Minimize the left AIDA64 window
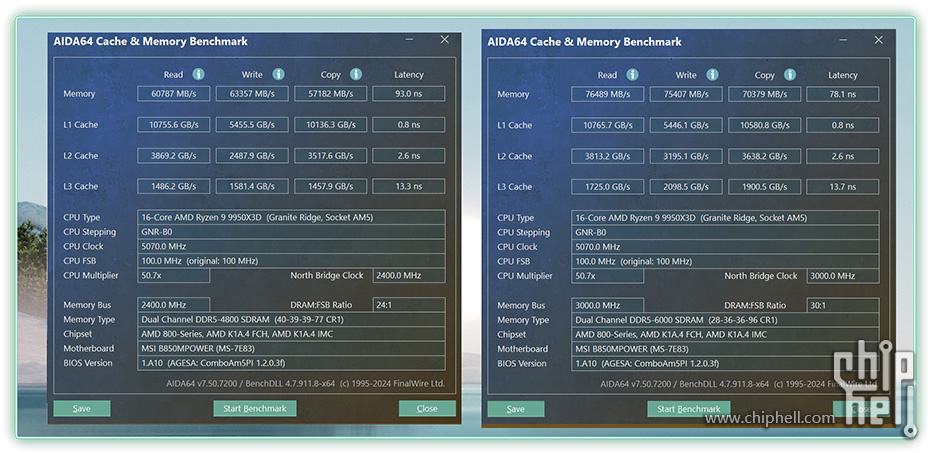 tap(410, 40)
